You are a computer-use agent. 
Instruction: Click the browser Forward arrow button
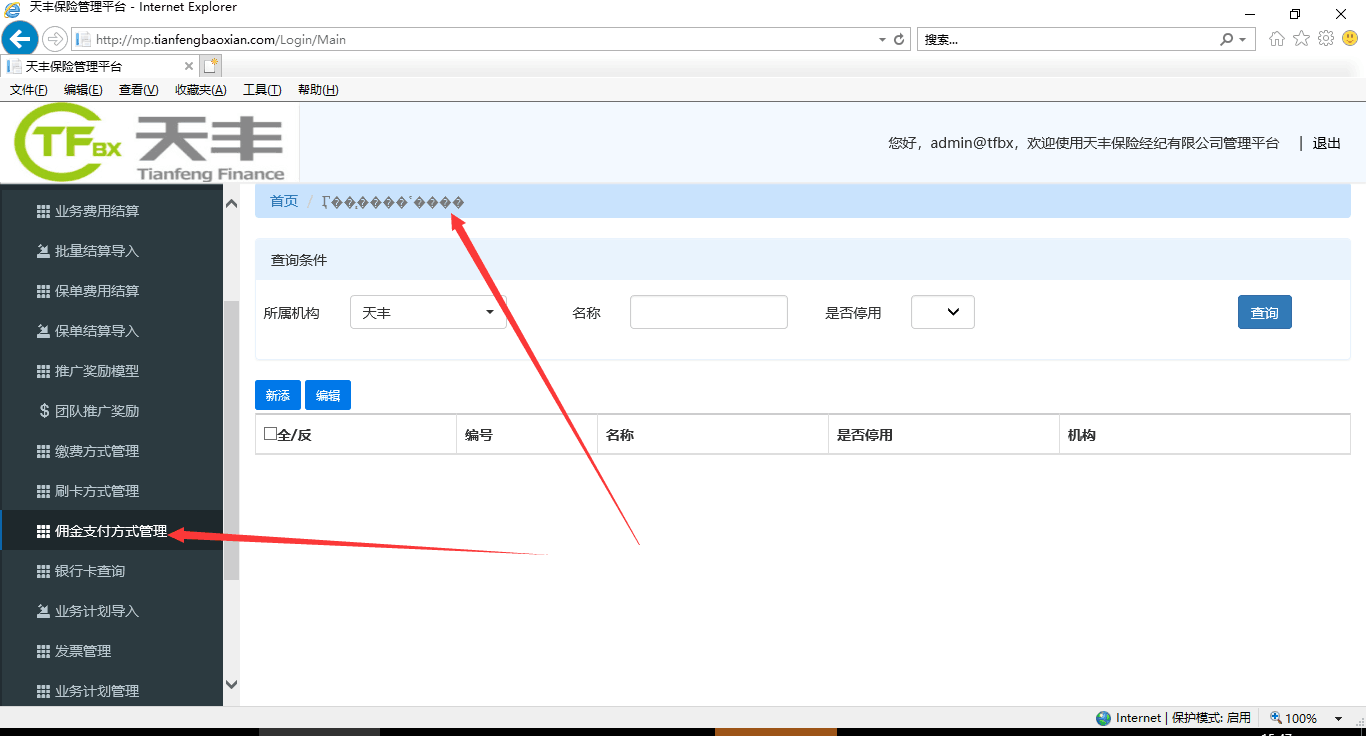[55, 39]
